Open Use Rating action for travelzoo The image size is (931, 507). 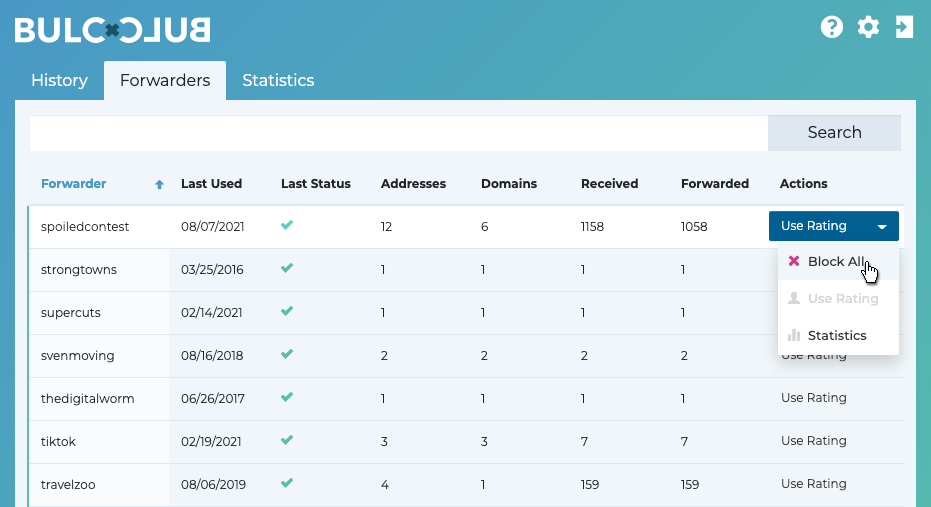[x=813, y=484]
